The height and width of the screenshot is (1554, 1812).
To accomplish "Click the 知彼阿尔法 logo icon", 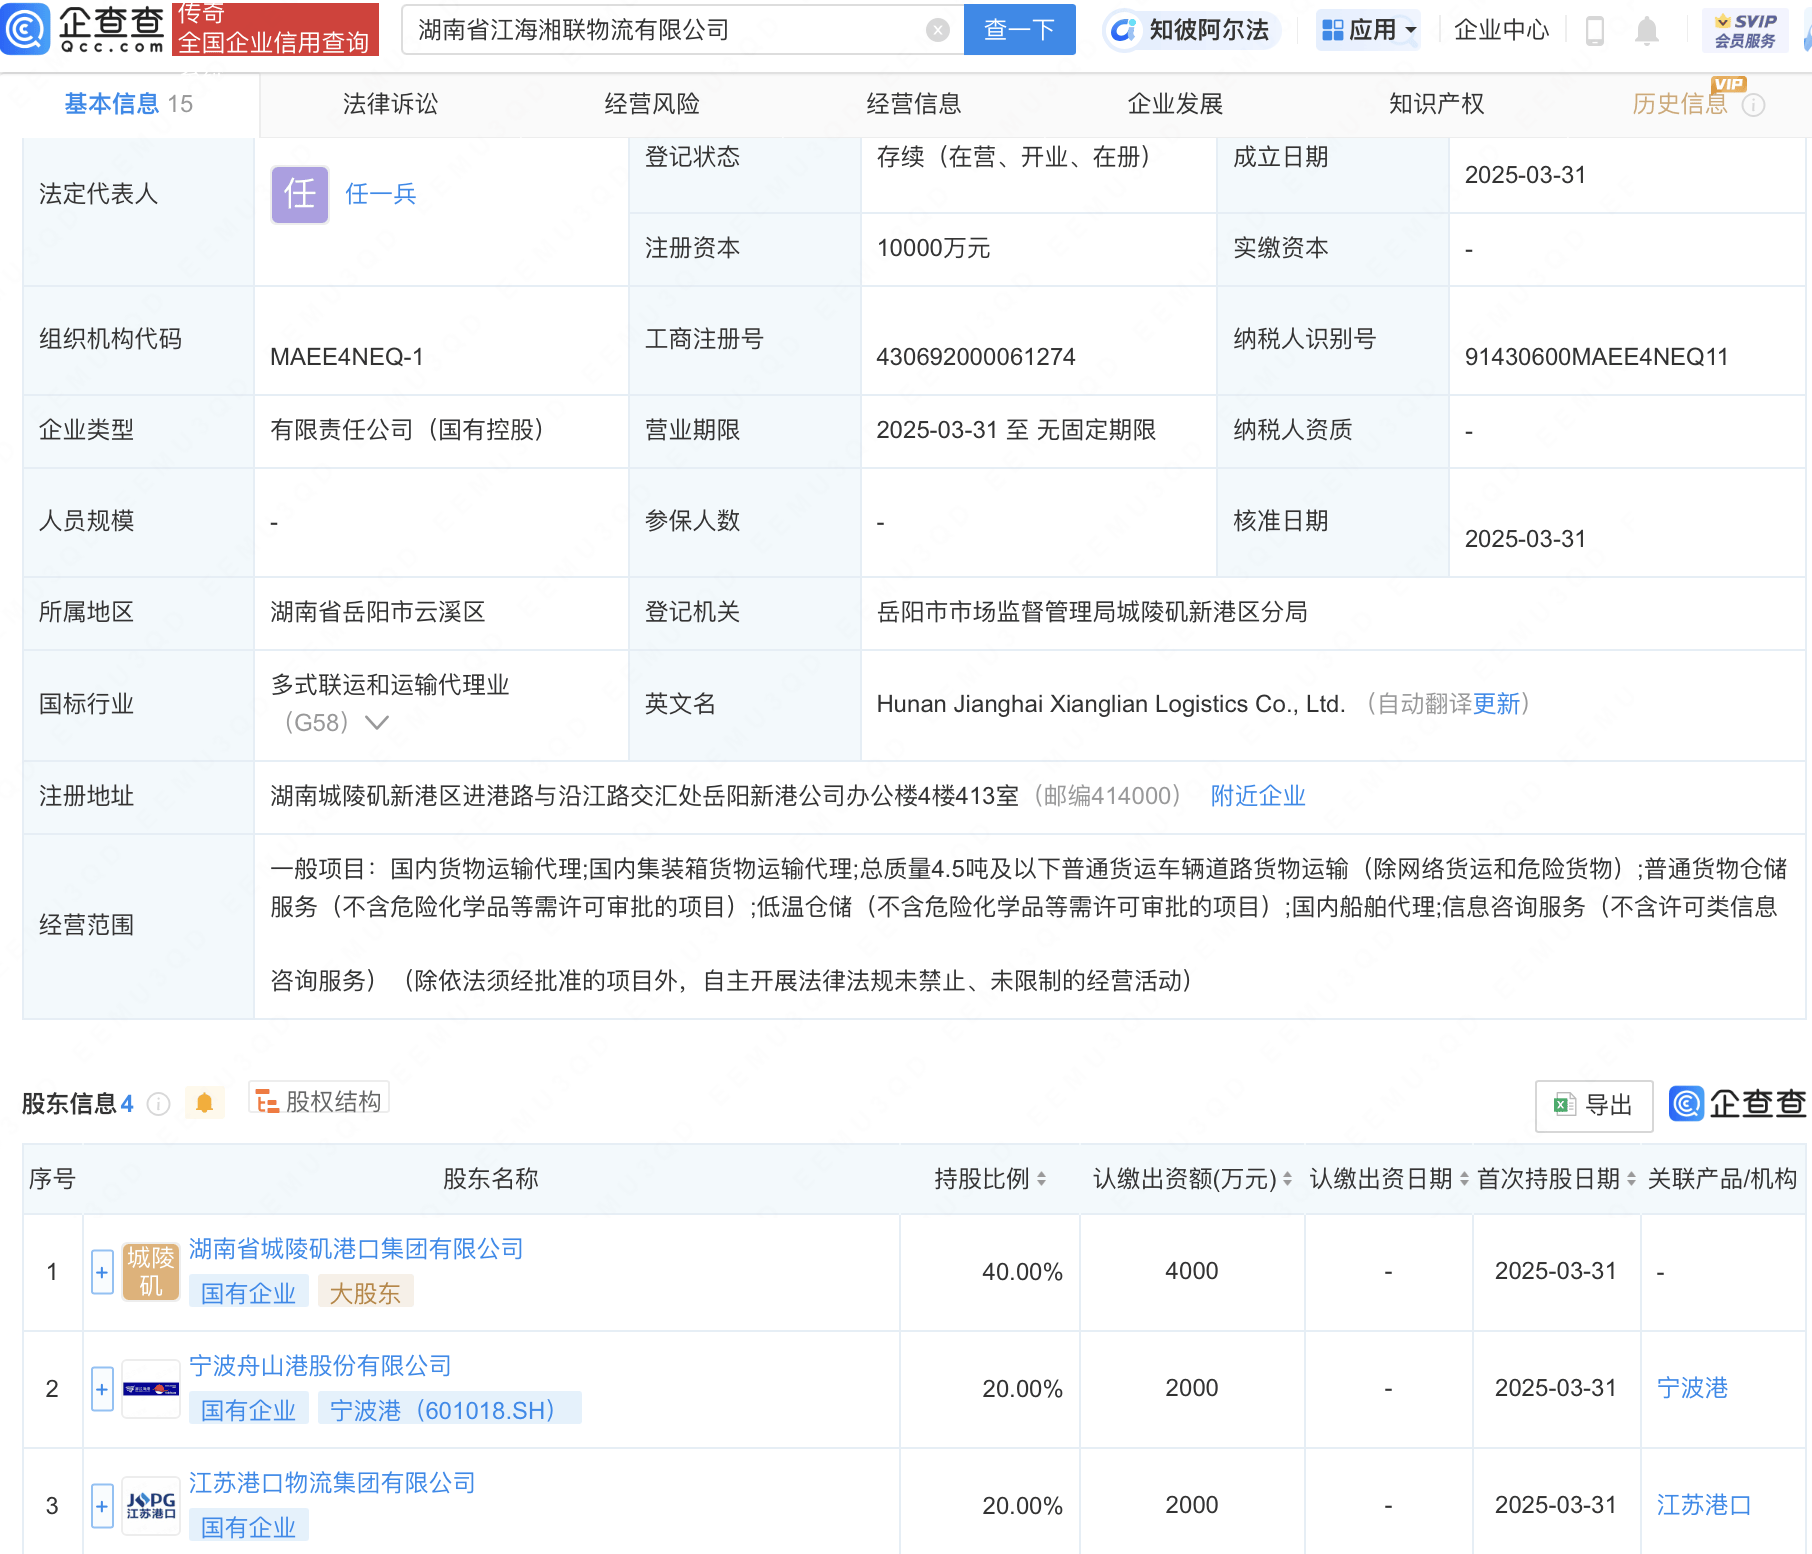I will pyautogui.click(x=1124, y=30).
